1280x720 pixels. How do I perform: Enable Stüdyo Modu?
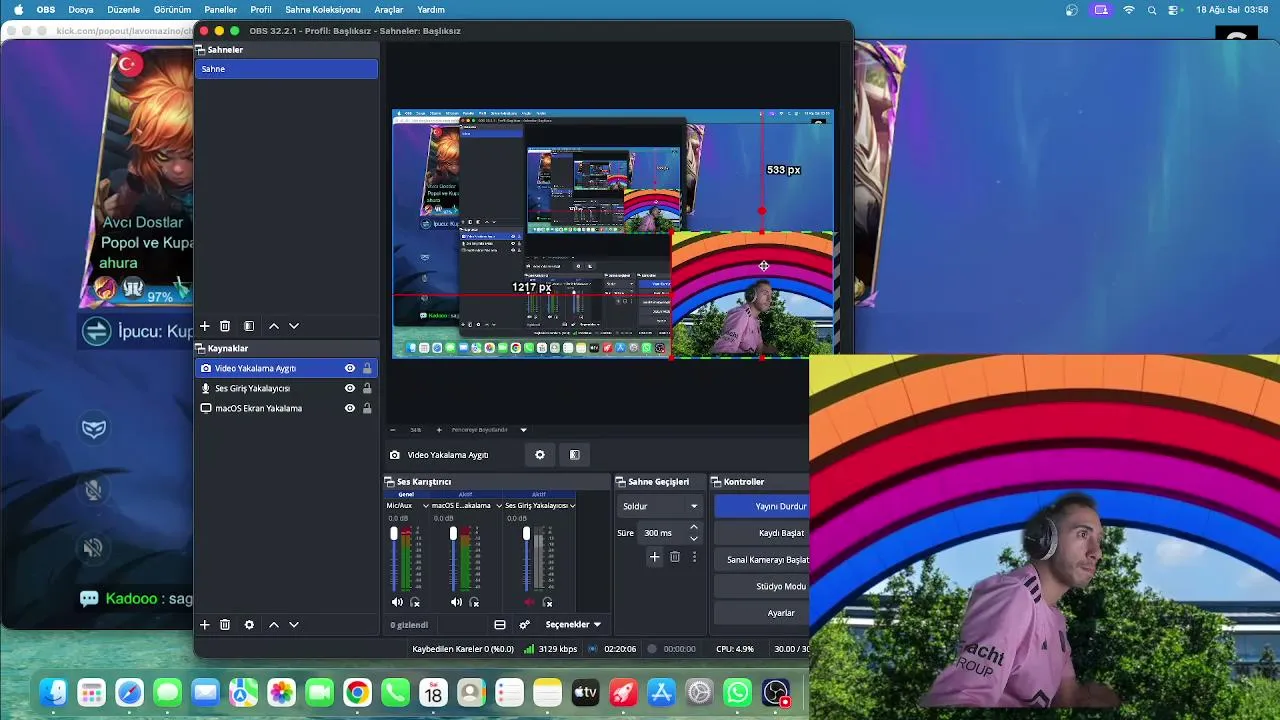coord(762,586)
